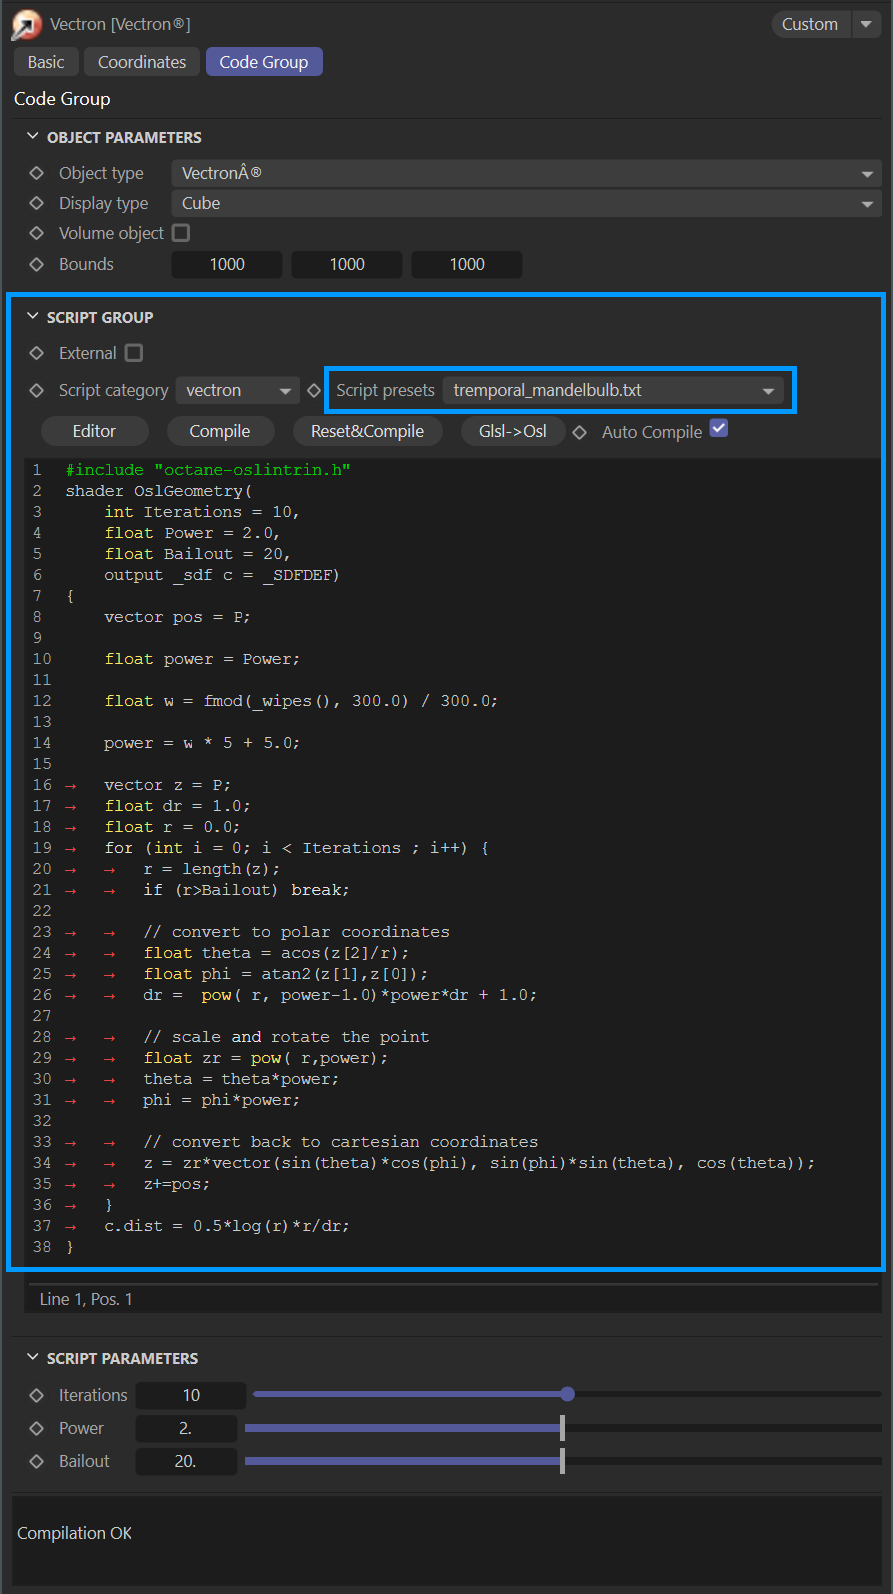Viewport: 893px width, 1594px height.
Task: Switch to the Coordinates tab
Action: 142,62
